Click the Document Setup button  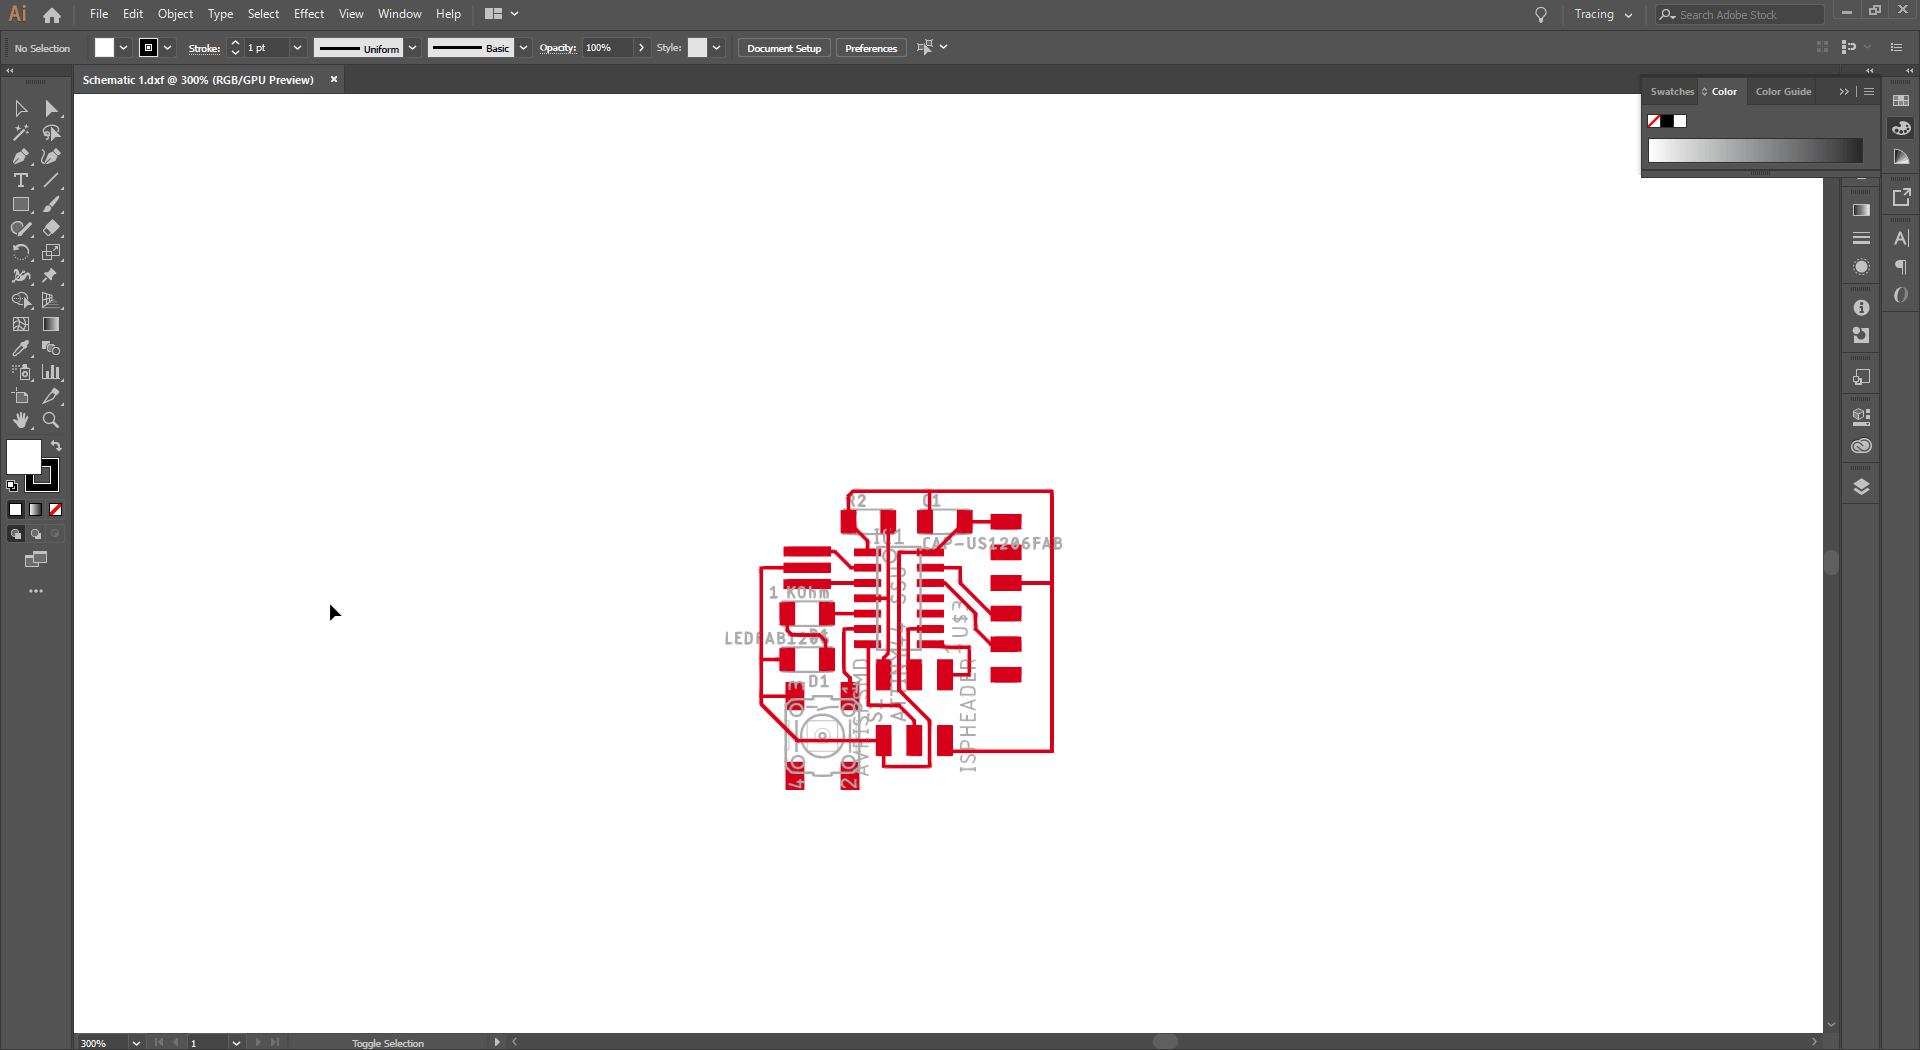click(x=783, y=47)
